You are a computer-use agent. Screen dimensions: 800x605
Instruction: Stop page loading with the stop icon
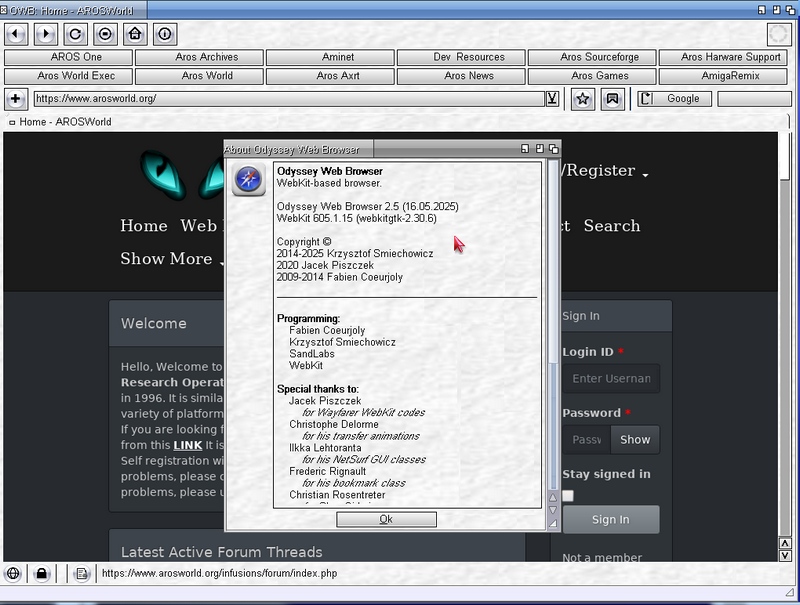pos(105,34)
